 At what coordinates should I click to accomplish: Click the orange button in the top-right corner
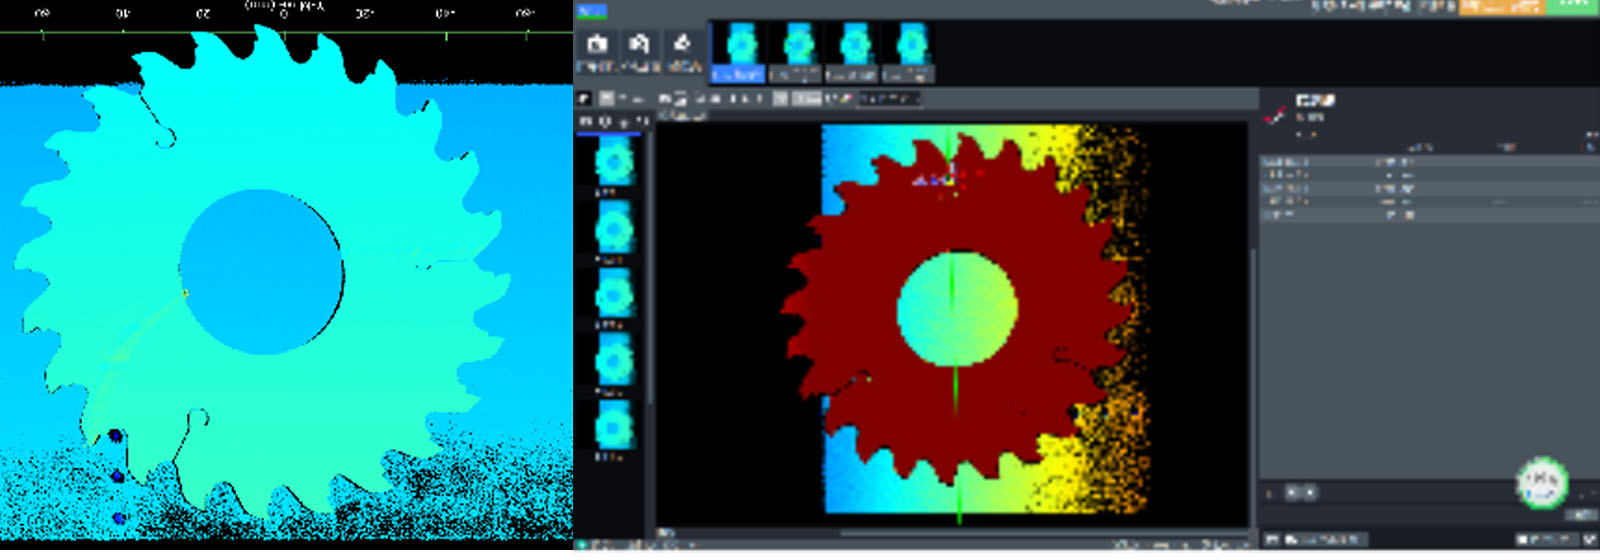[x=1501, y=7]
